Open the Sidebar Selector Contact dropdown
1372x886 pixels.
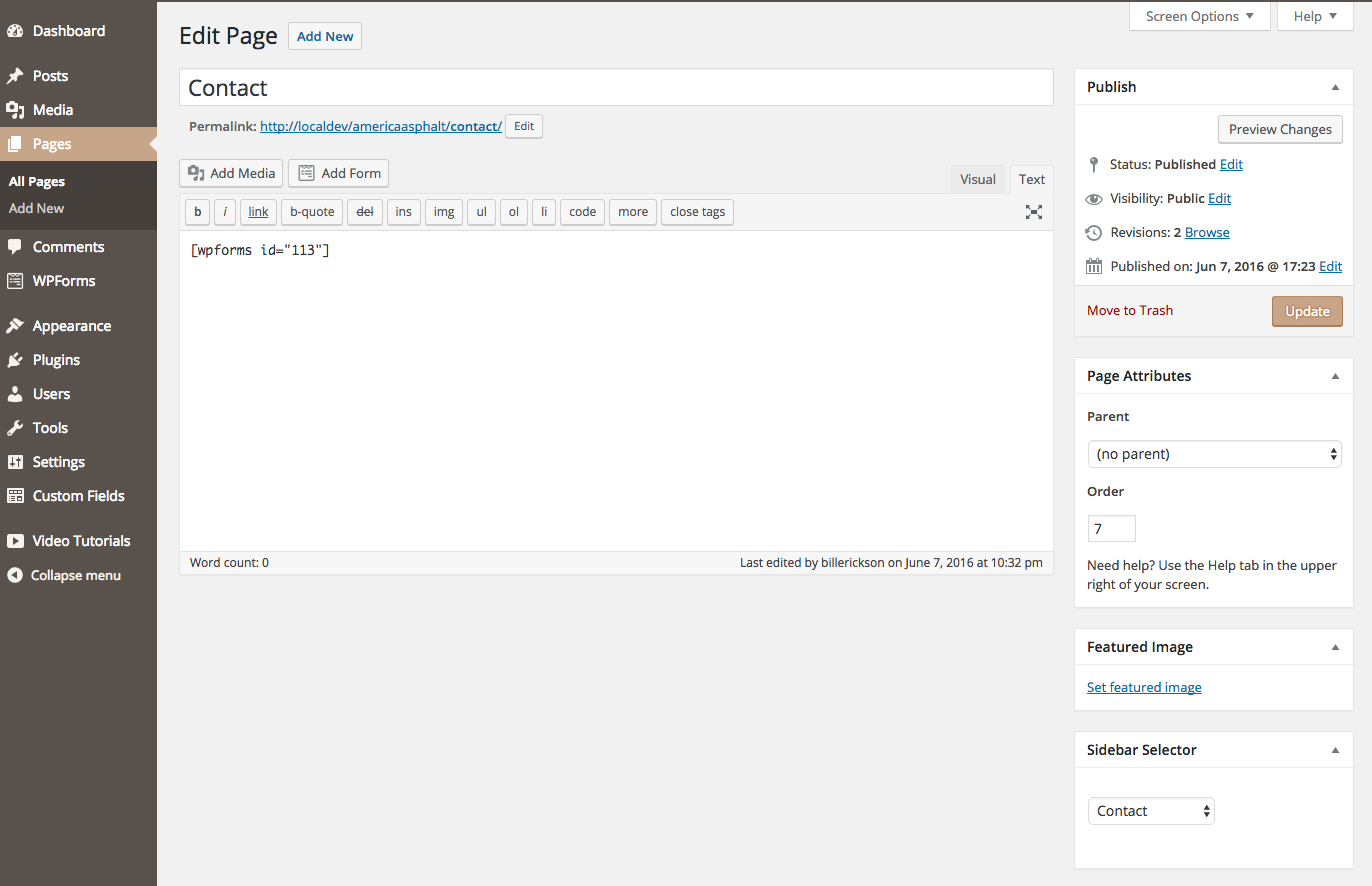click(1151, 811)
